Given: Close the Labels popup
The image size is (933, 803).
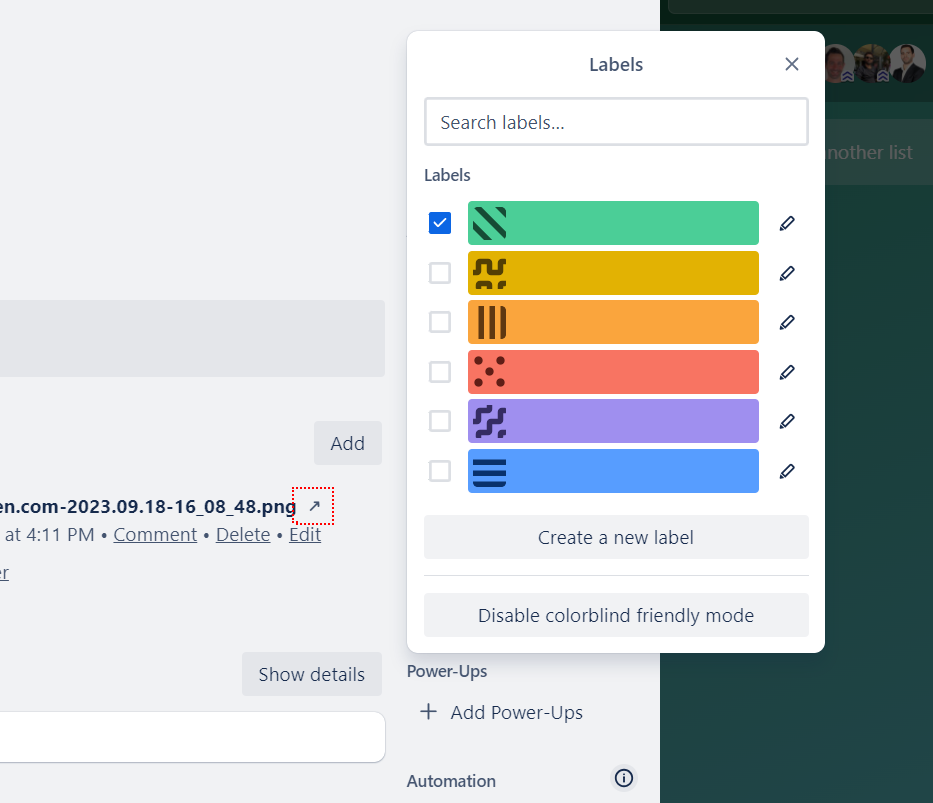Looking at the screenshot, I should (791, 64).
